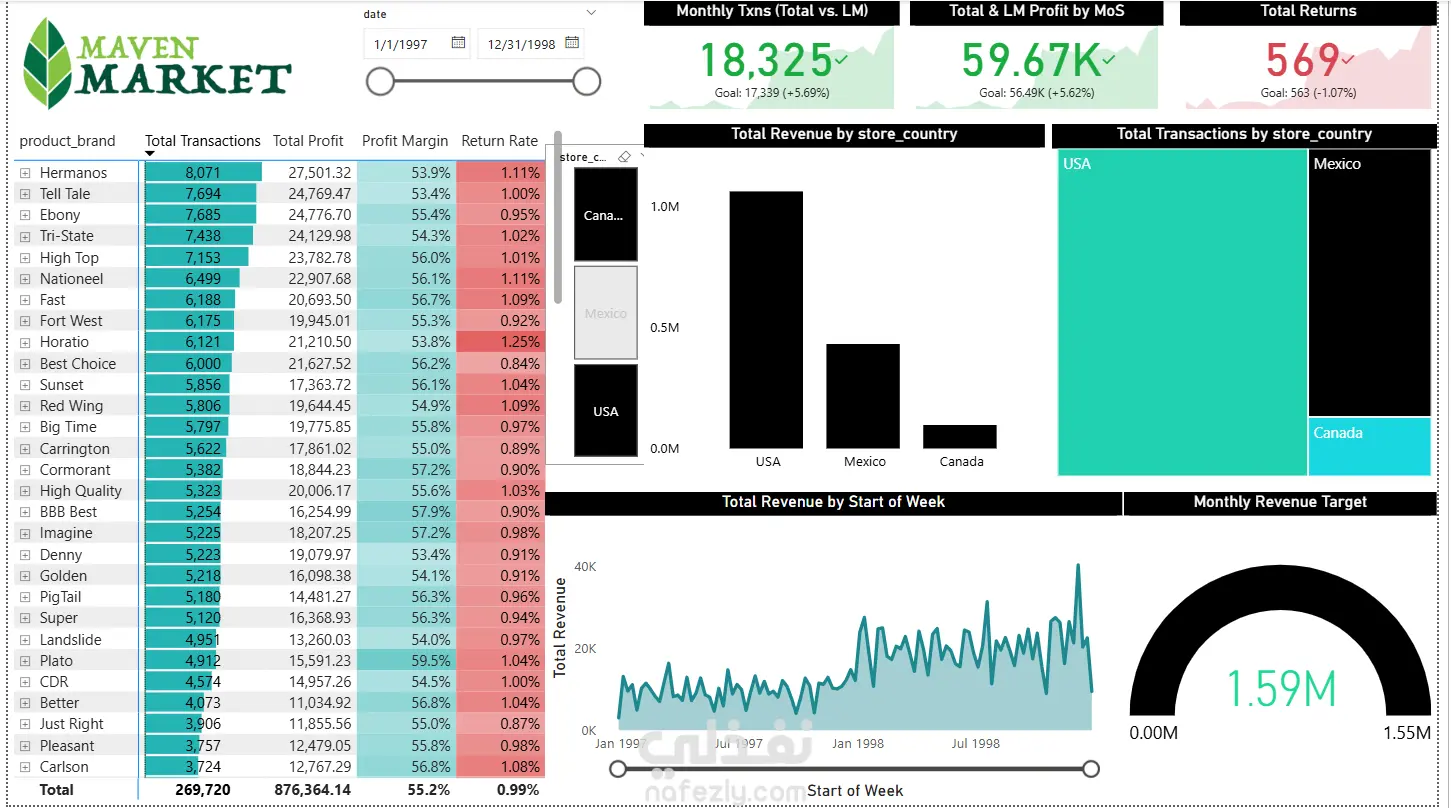The height and width of the screenshot is (808, 1451).
Task: Expand the Carrington brand row
Action: (x=26, y=449)
